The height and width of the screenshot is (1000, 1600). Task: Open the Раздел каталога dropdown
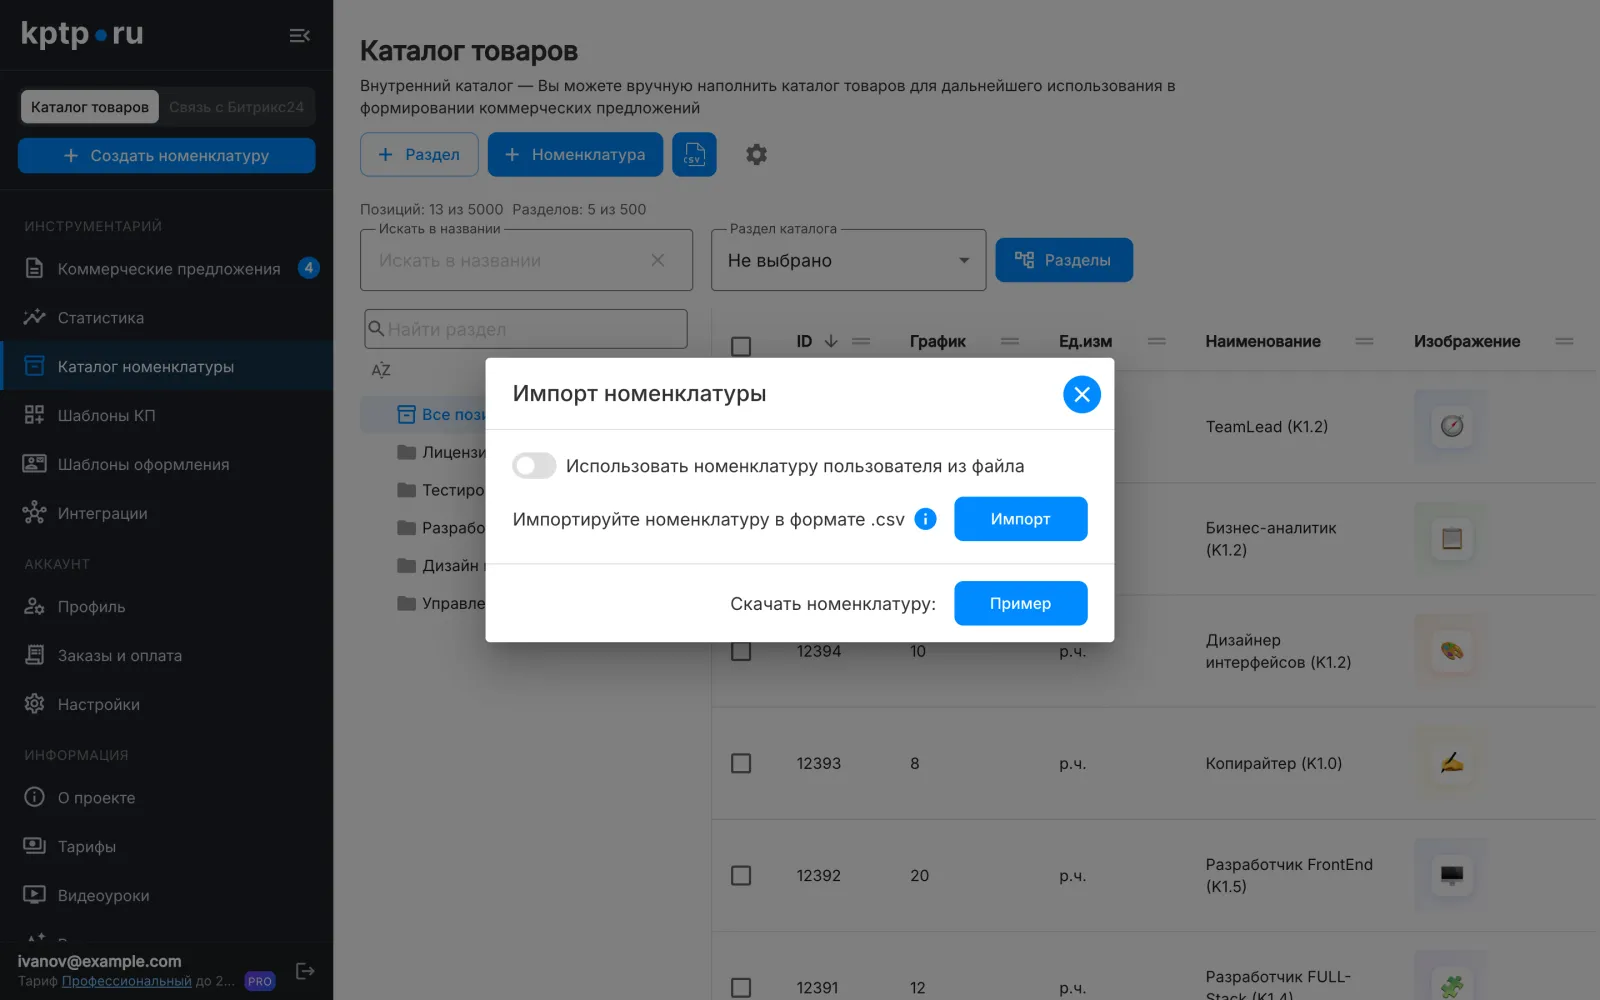click(848, 260)
